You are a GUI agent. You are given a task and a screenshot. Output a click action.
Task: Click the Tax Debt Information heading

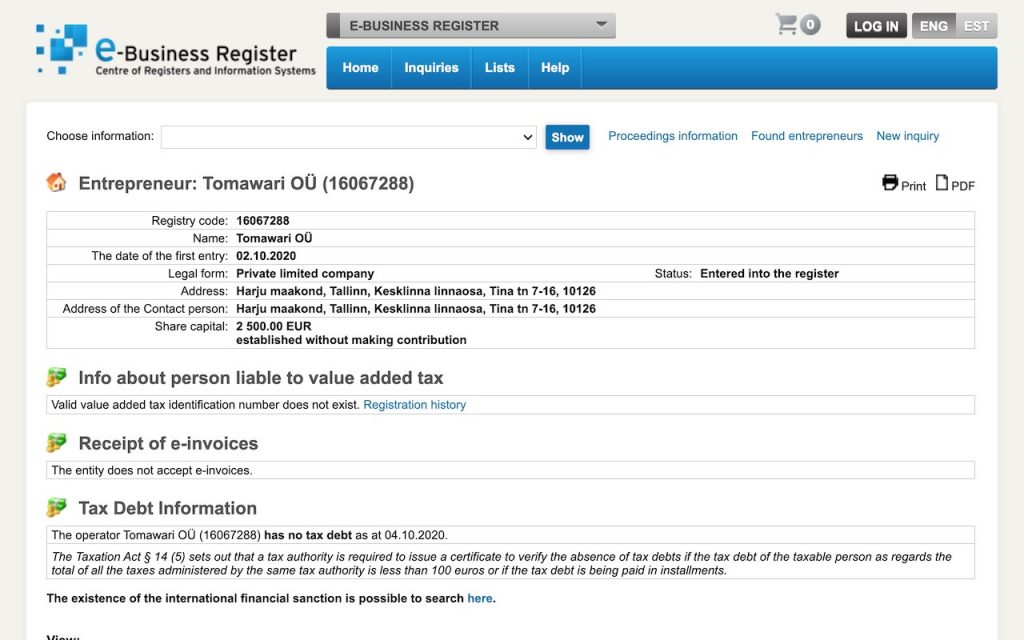click(x=168, y=508)
